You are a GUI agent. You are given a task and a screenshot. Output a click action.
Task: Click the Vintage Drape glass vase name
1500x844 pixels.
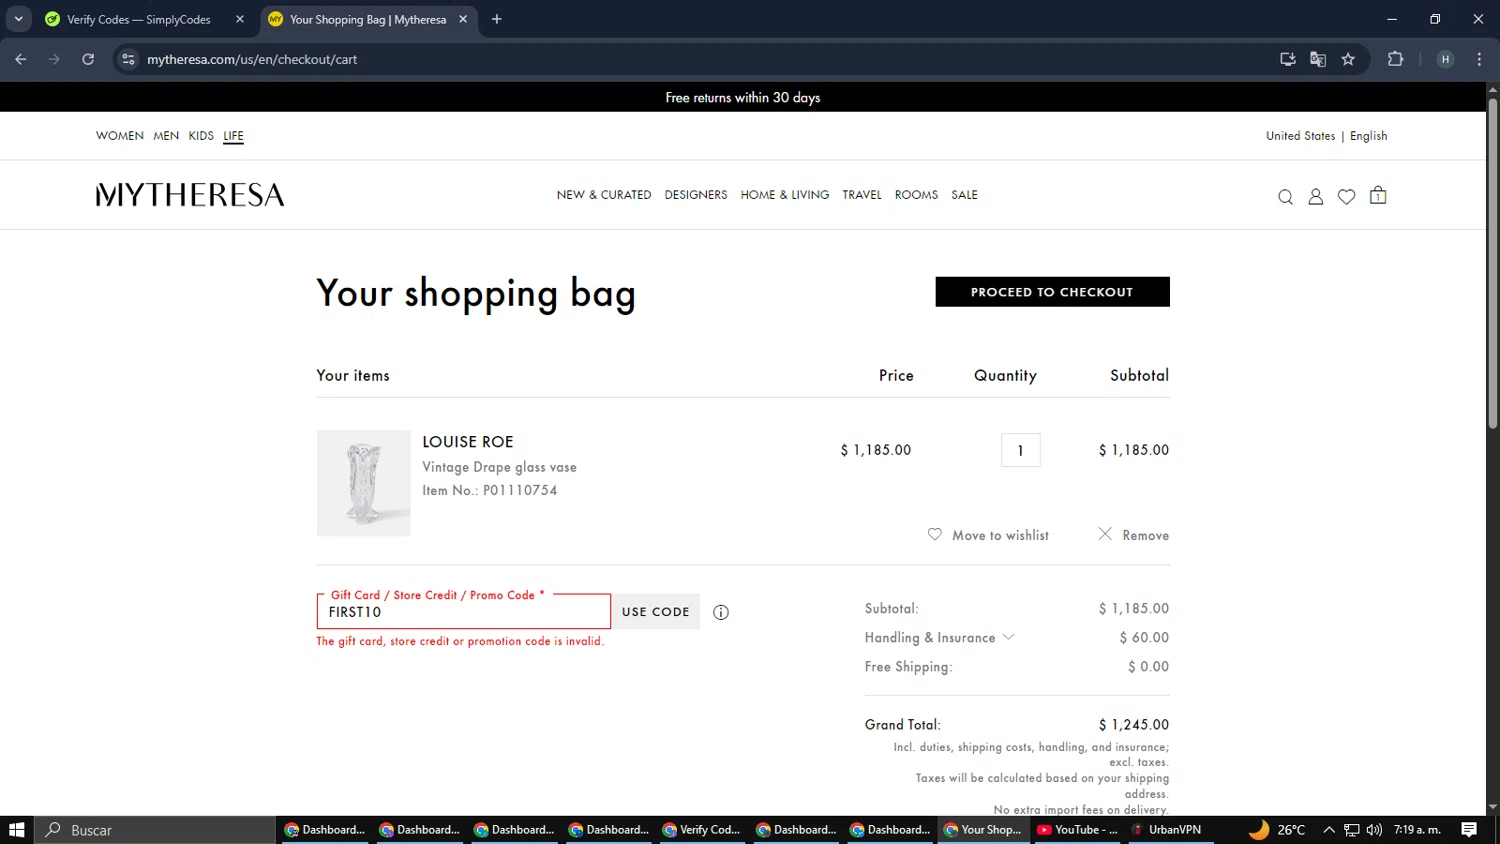(x=499, y=467)
